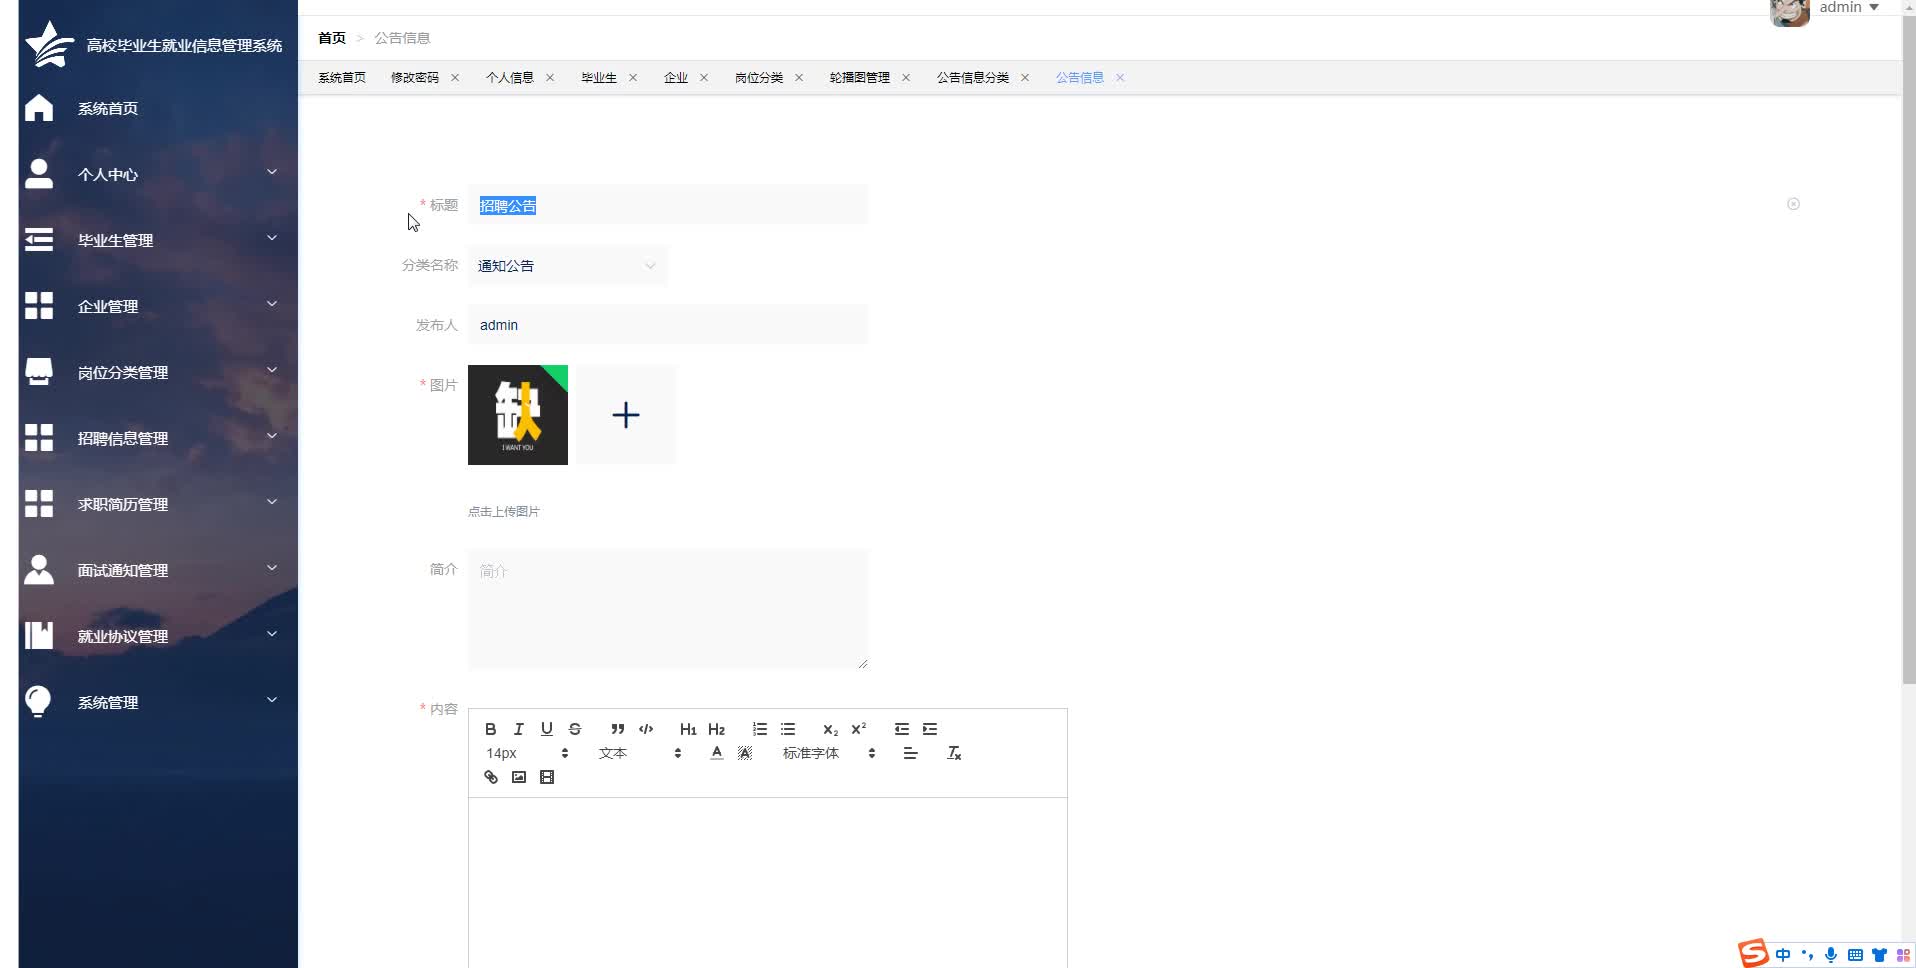Close the 公告信息 tab
The width and height of the screenshot is (1916, 968).
pyautogui.click(x=1120, y=78)
